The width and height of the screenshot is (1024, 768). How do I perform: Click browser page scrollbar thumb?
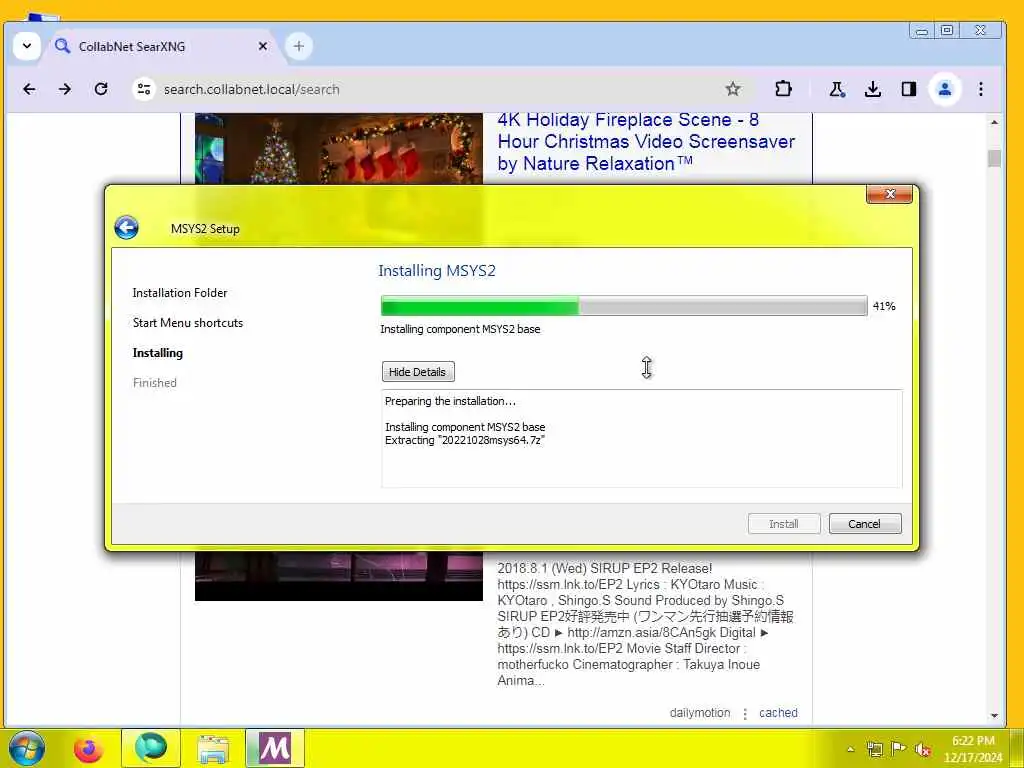[x=994, y=158]
